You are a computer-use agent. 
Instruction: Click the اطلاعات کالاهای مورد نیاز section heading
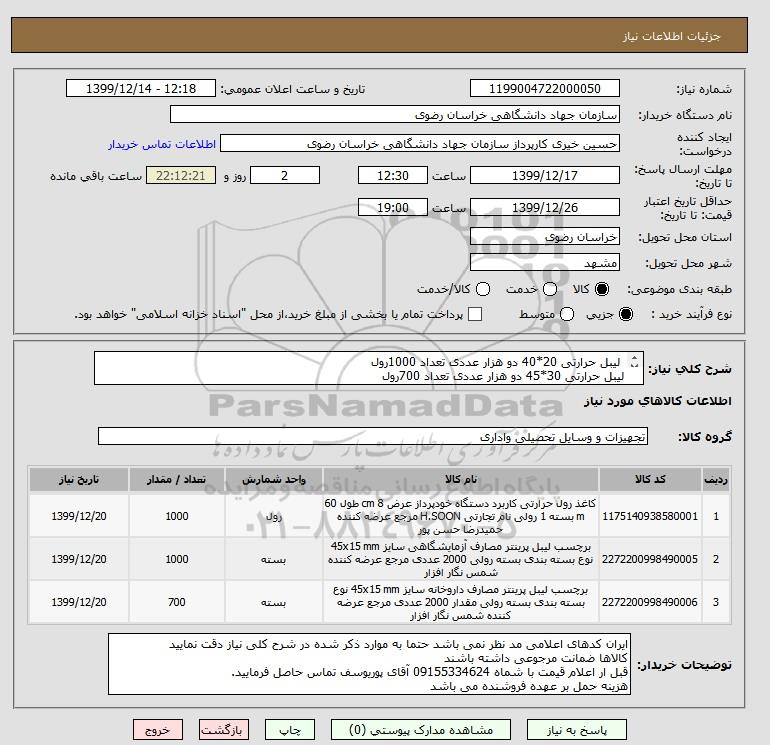click(658, 401)
